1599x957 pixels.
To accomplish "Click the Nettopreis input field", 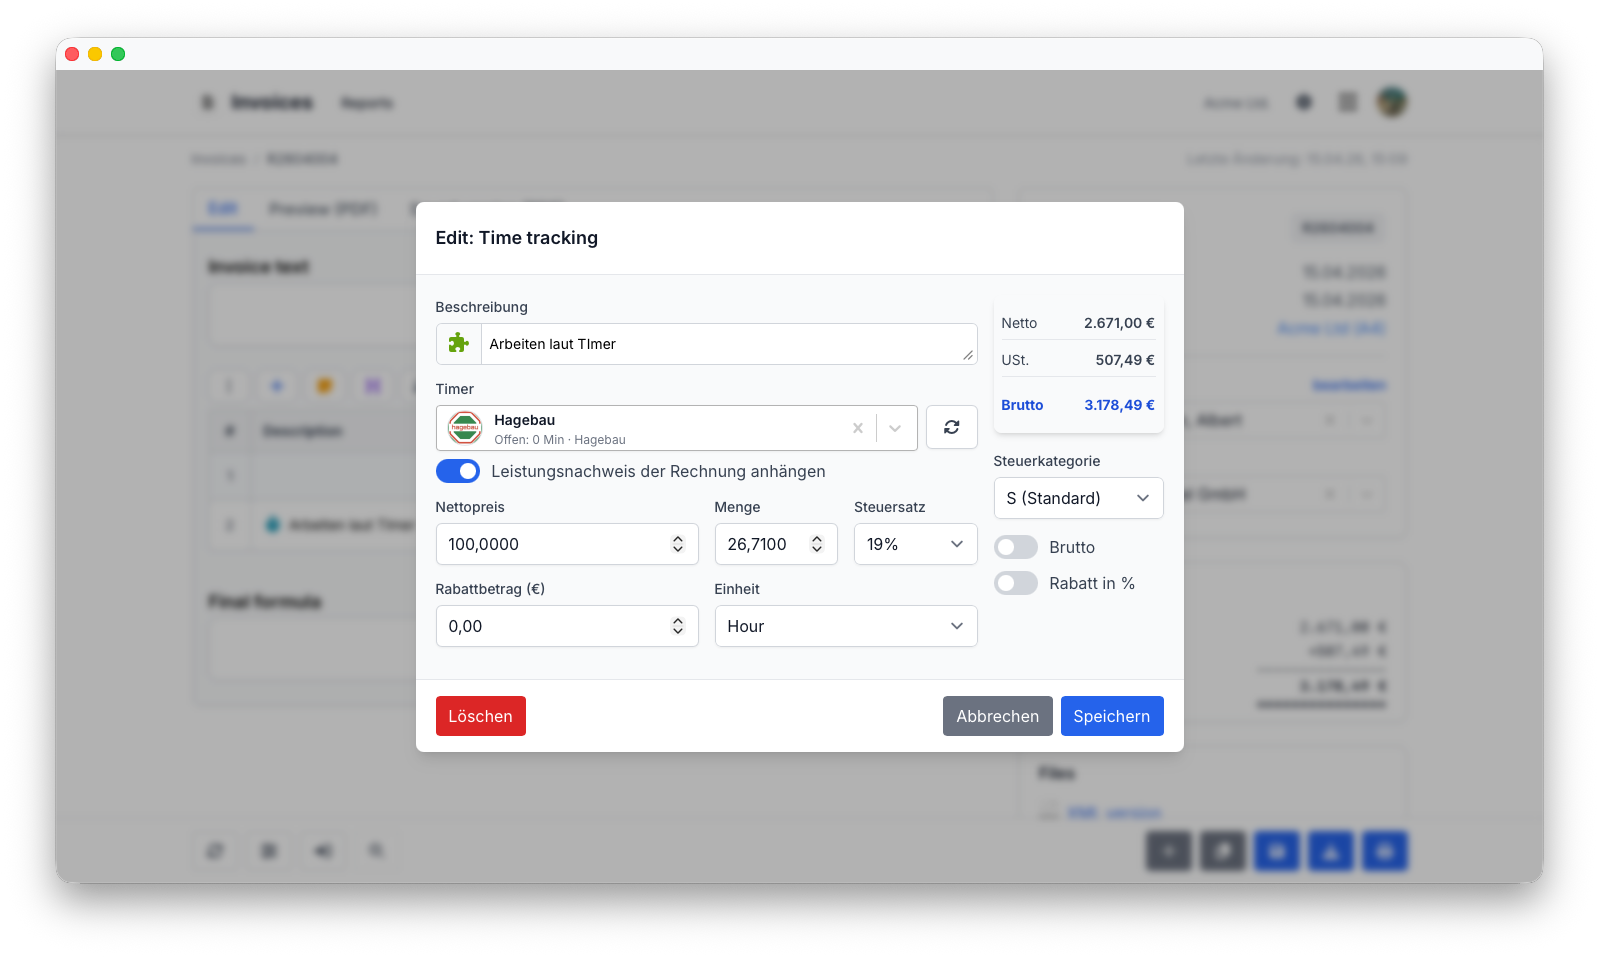I will (x=567, y=544).
